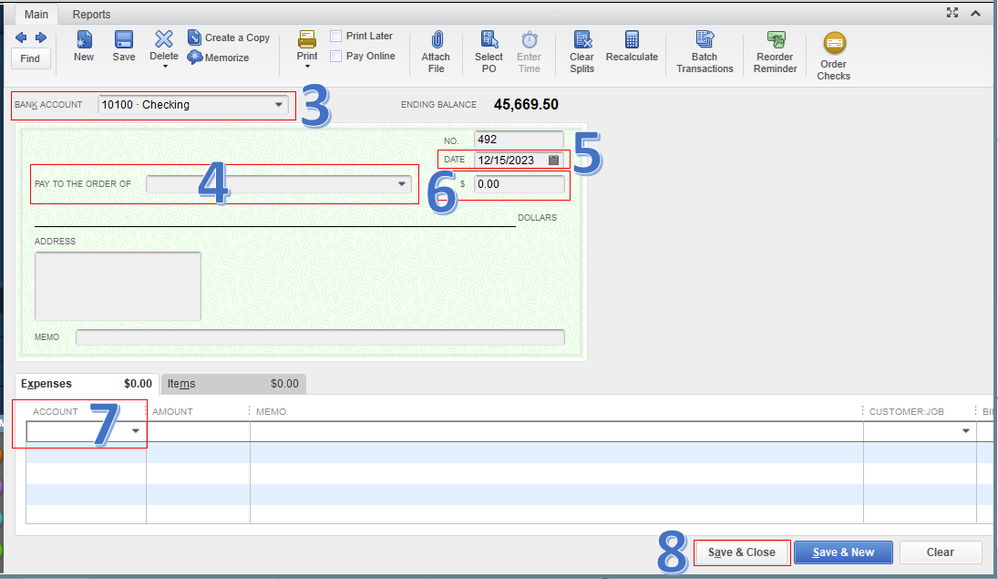Click the Clear button
Screen dimensions: 998x579
click(940, 552)
